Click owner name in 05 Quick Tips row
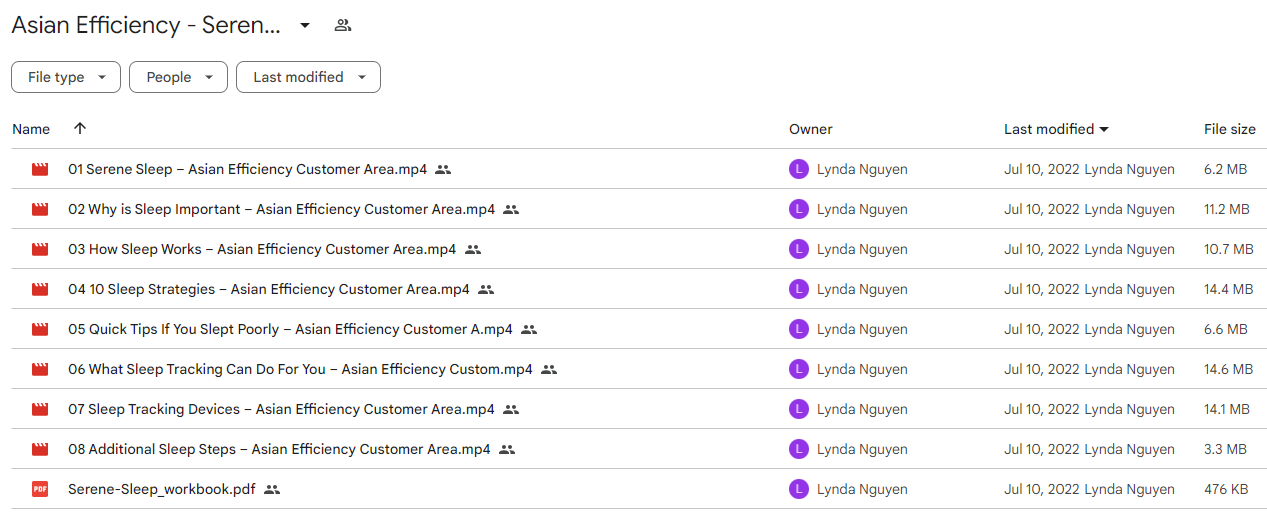1267x525 pixels. pyautogui.click(x=862, y=330)
